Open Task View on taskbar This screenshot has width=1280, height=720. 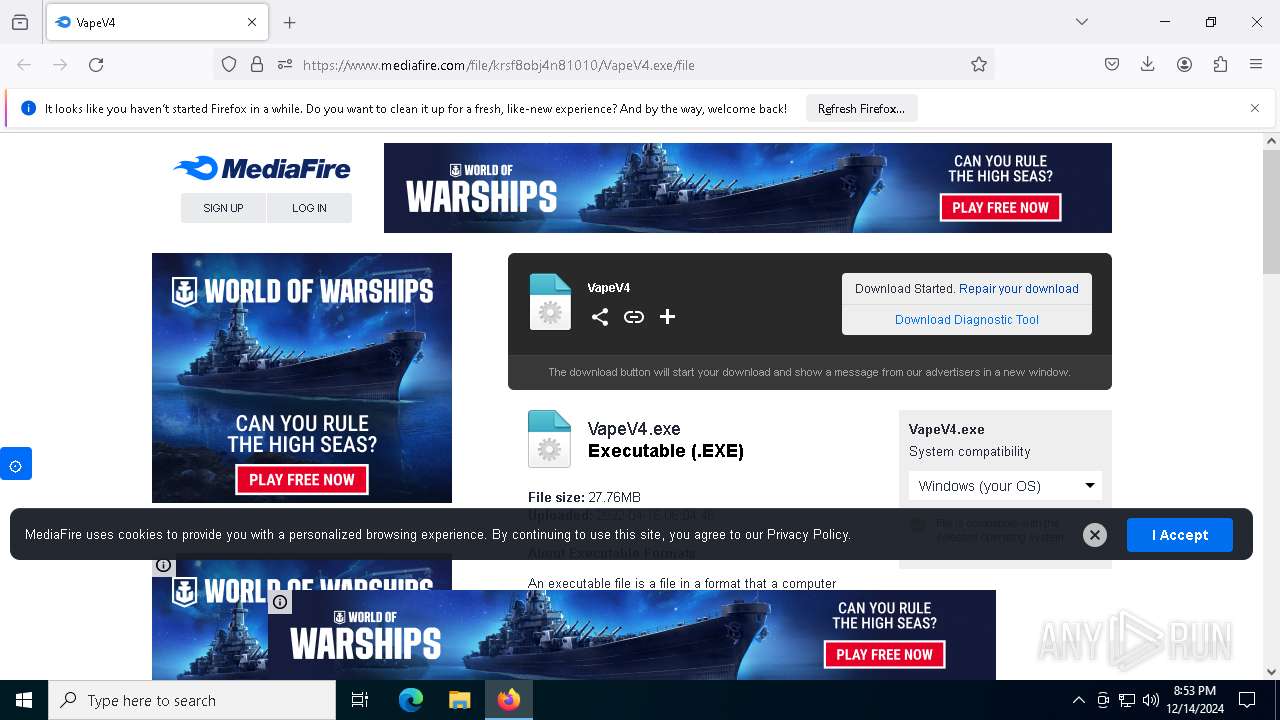(360, 700)
